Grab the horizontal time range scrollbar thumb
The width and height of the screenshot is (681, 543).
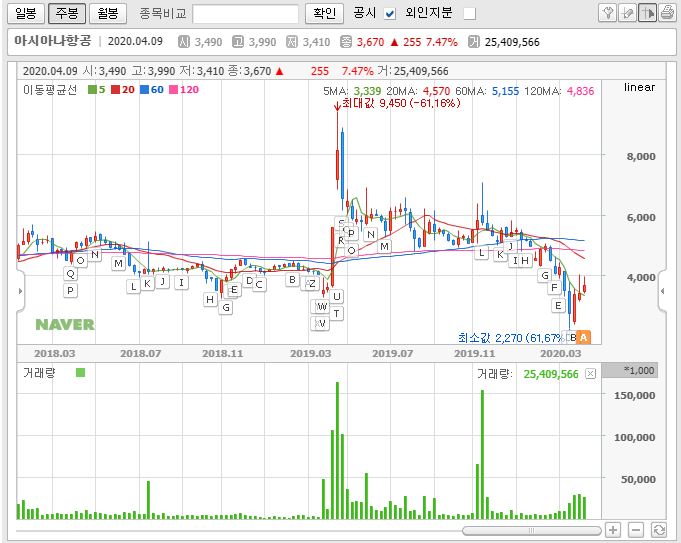point(532,530)
